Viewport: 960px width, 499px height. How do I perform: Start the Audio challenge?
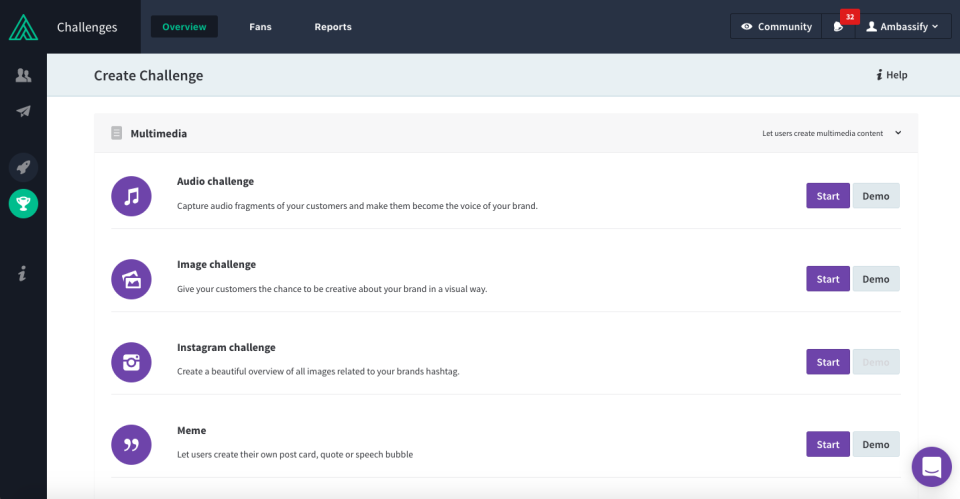pos(828,196)
